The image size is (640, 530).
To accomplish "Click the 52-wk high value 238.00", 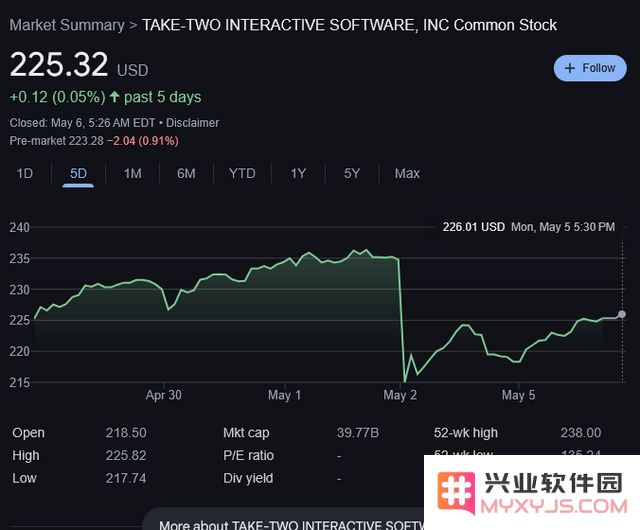I will (581, 433).
